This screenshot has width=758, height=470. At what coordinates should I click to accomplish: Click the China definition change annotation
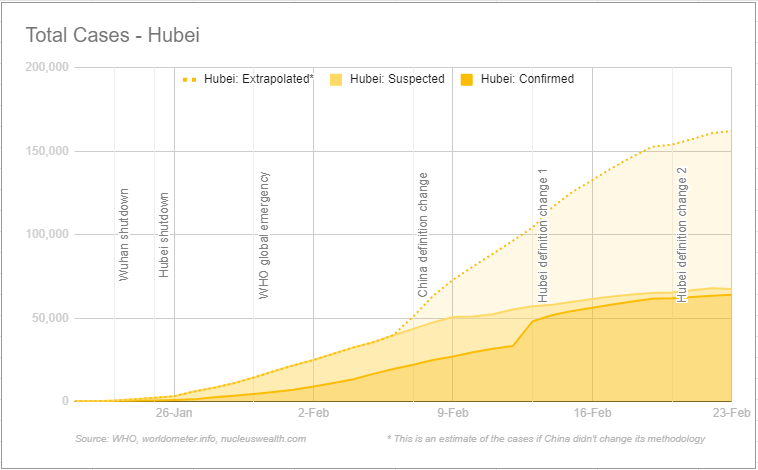[x=423, y=235]
